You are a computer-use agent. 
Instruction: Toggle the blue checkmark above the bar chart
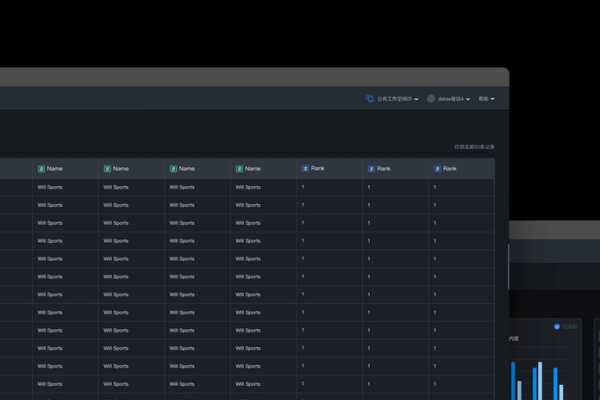(557, 326)
